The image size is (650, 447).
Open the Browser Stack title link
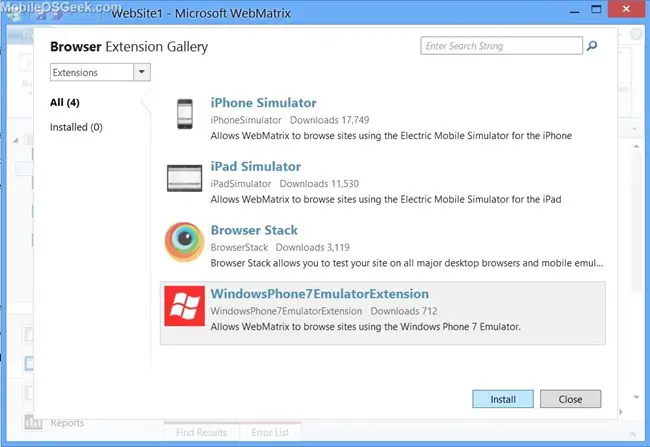click(x=254, y=230)
